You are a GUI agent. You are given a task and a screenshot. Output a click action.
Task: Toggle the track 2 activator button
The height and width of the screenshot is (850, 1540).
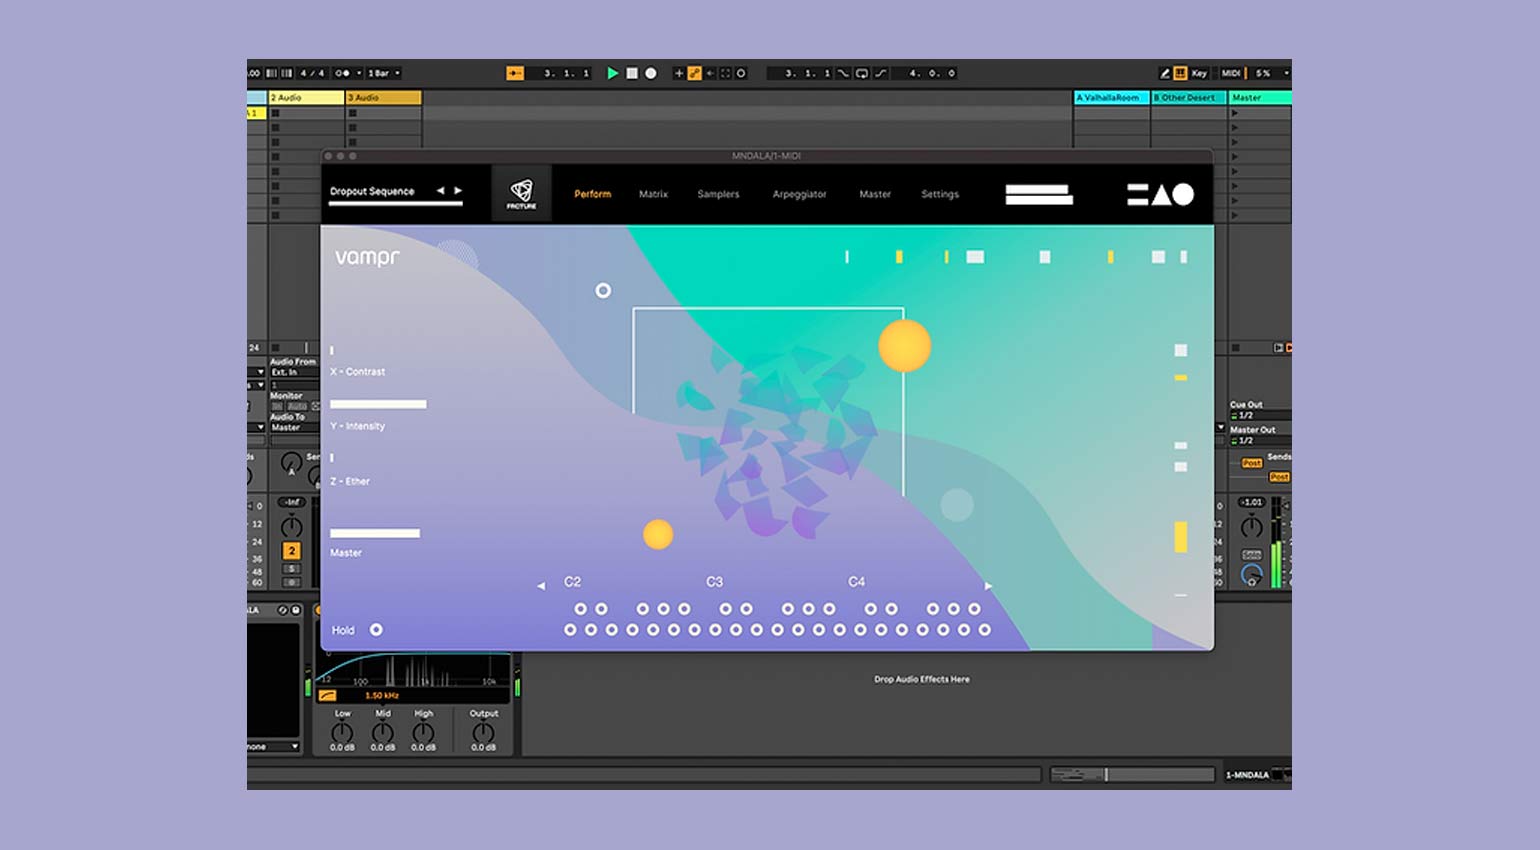[291, 551]
